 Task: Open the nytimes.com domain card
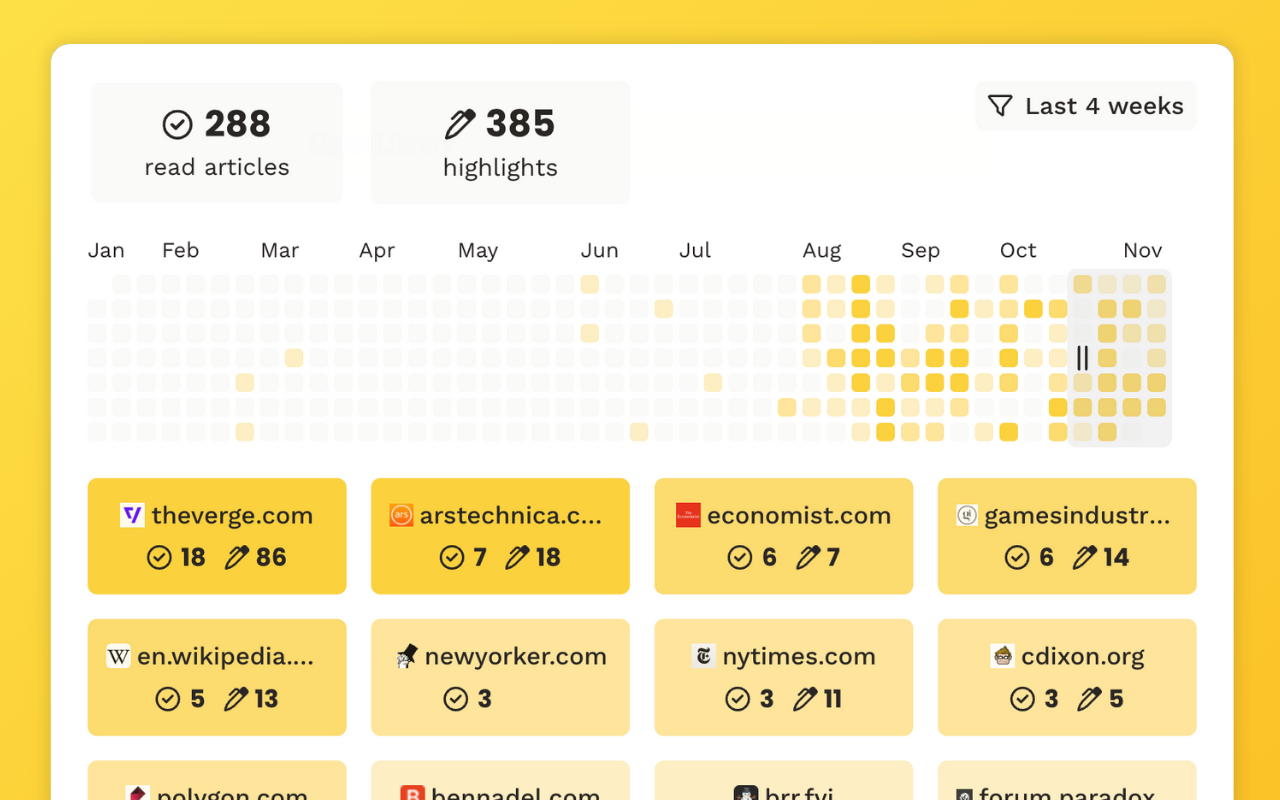tap(783, 677)
